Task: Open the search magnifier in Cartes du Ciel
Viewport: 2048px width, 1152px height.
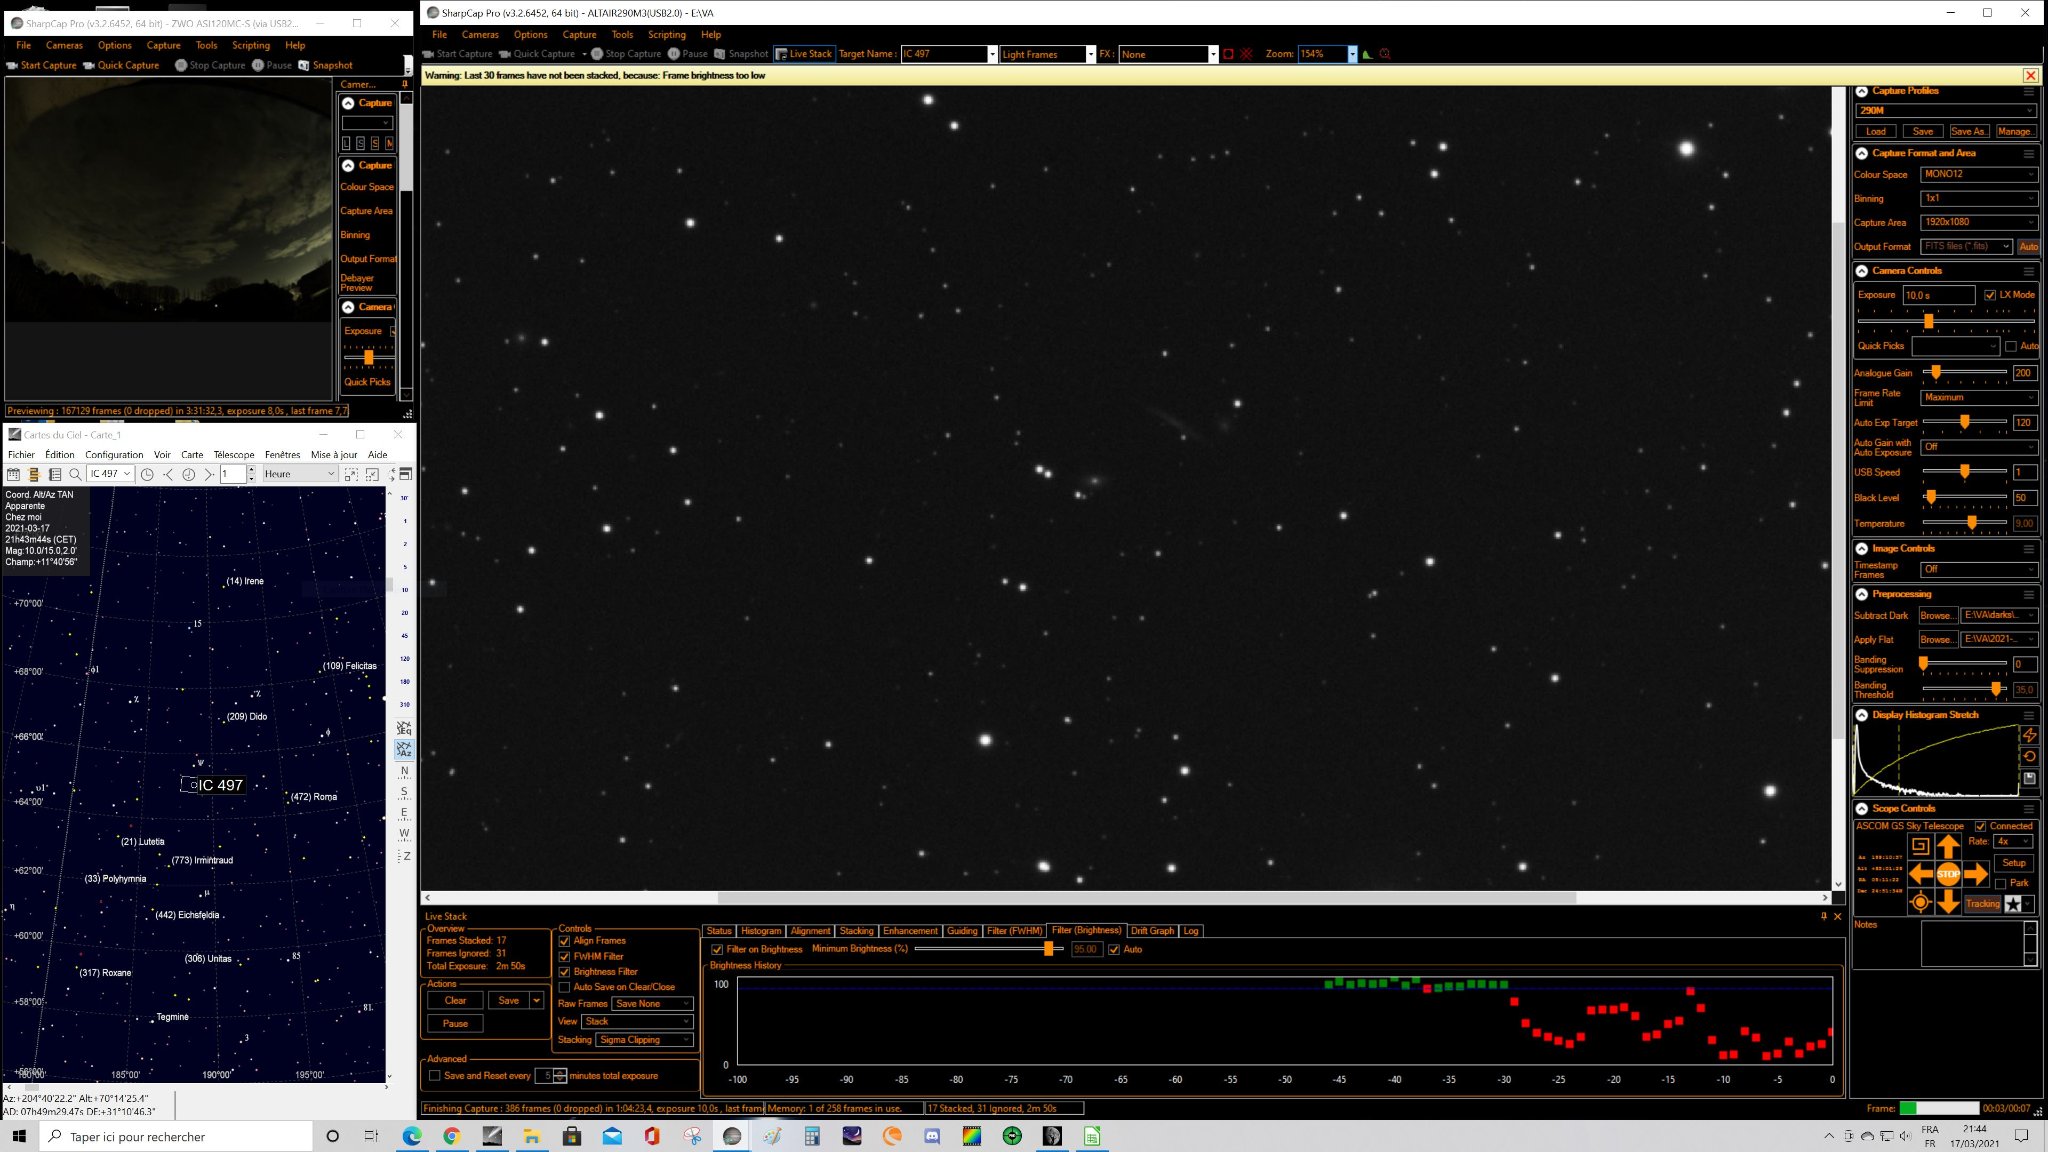Action: click(75, 474)
